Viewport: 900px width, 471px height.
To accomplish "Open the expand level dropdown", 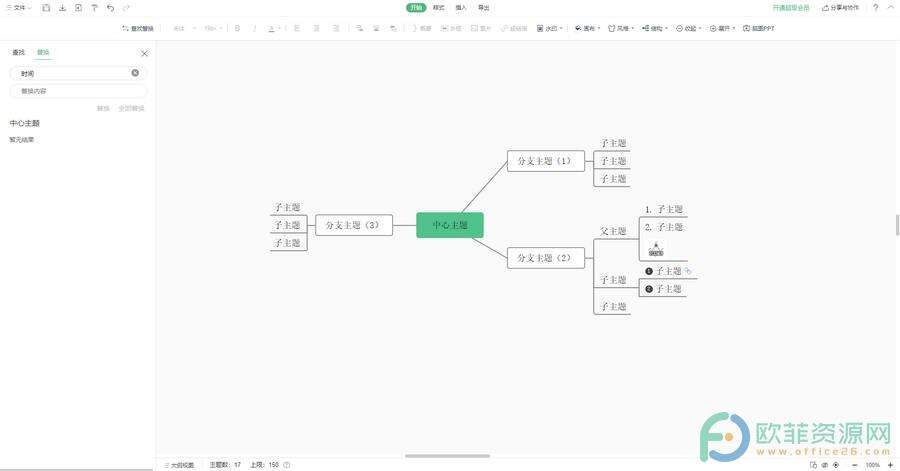I will (723, 28).
